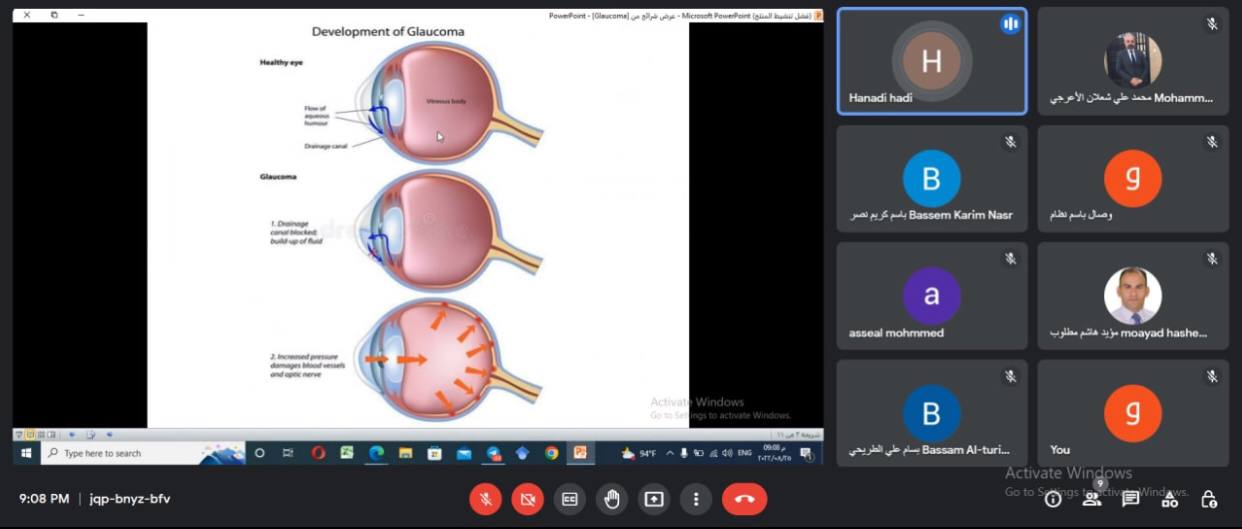Open the host controls lock icon
The height and width of the screenshot is (529, 1242).
pyautogui.click(x=1208, y=499)
